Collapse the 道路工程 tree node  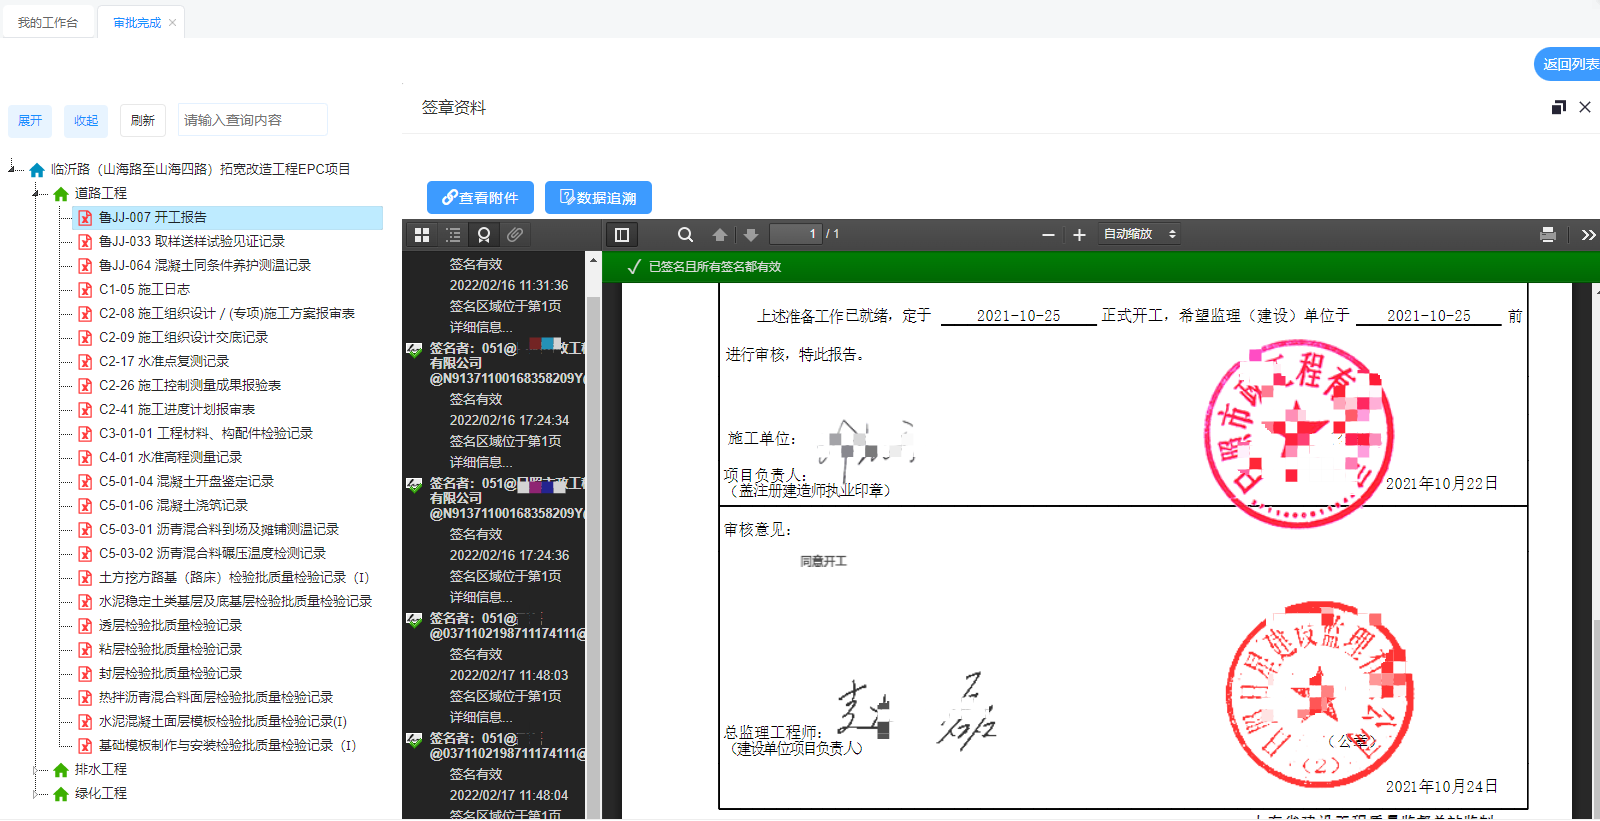[x=37, y=193]
